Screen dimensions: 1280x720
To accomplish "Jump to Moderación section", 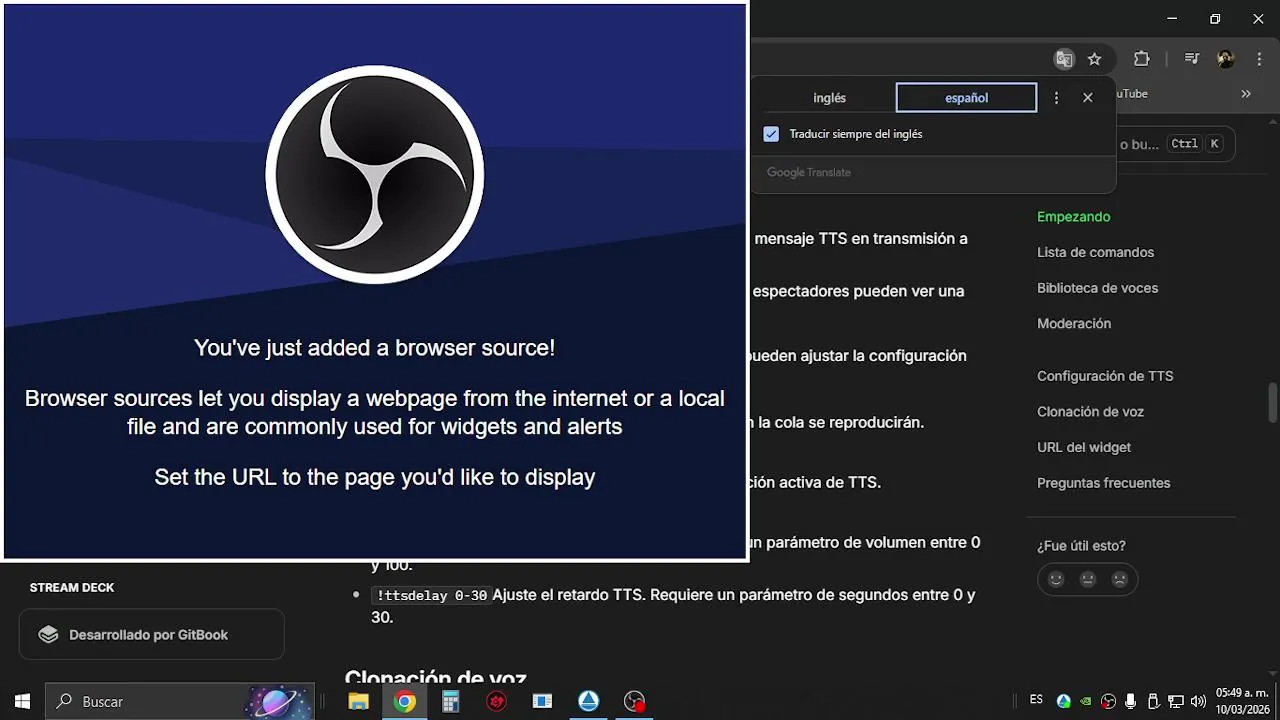I will pos(1074,324).
